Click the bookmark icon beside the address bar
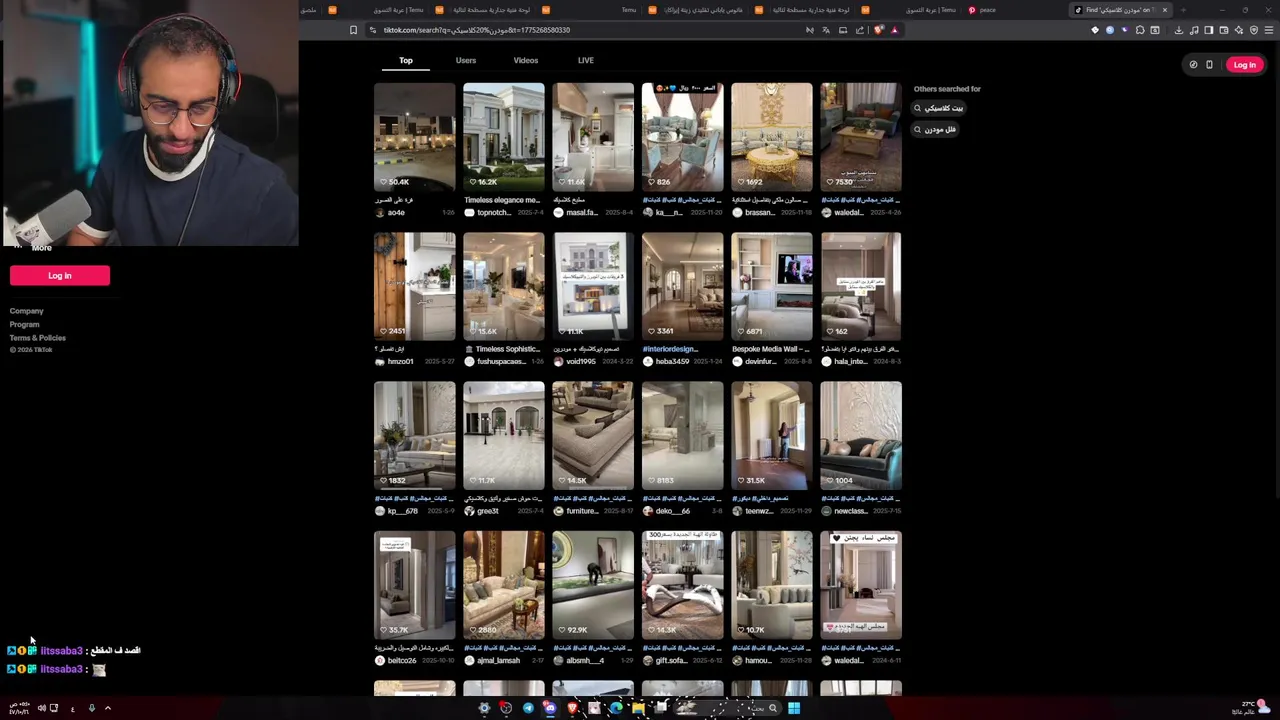 click(x=353, y=30)
